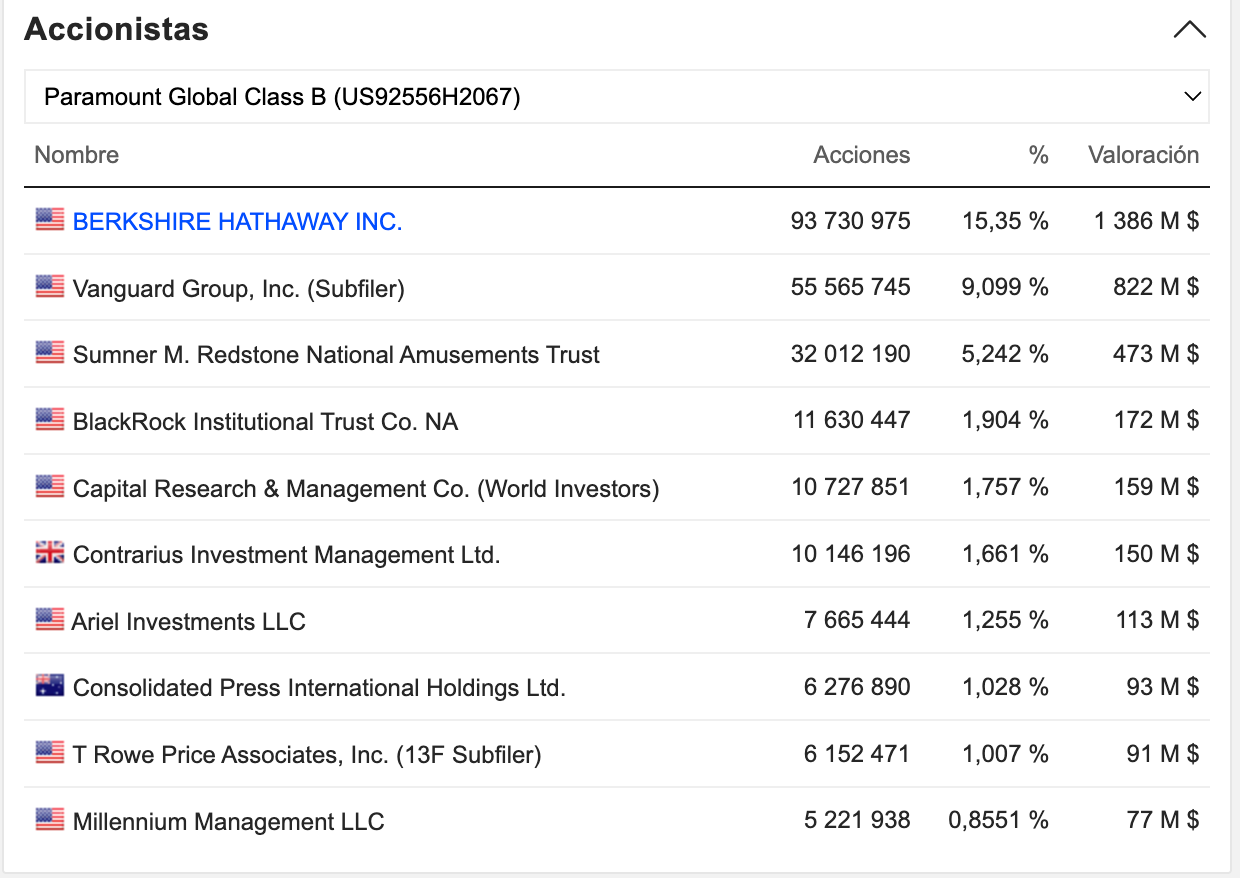Click the Nombre column header
This screenshot has height=878, width=1240.
point(76,155)
